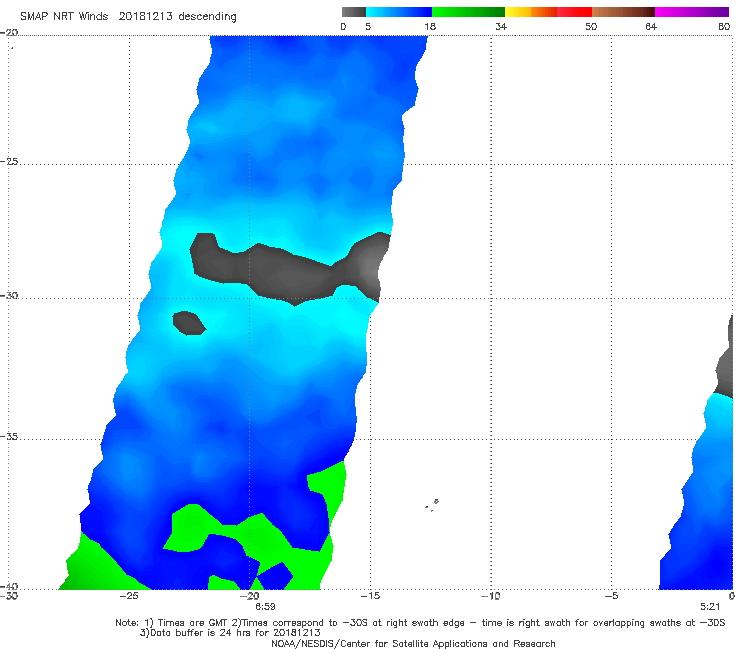740x650 pixels.
Task: Click the large gray low-wind band in swath
Action: [288, 271]
